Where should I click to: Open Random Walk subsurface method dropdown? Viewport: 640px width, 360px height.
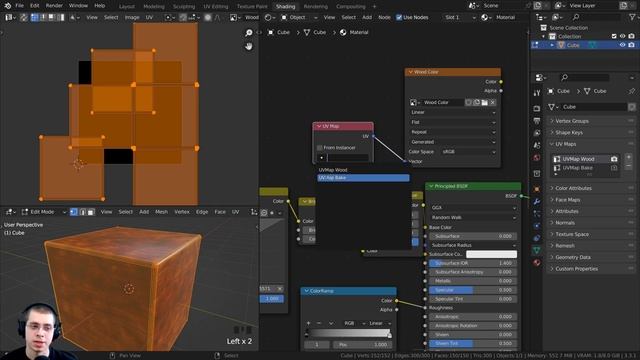click(473, 218)
